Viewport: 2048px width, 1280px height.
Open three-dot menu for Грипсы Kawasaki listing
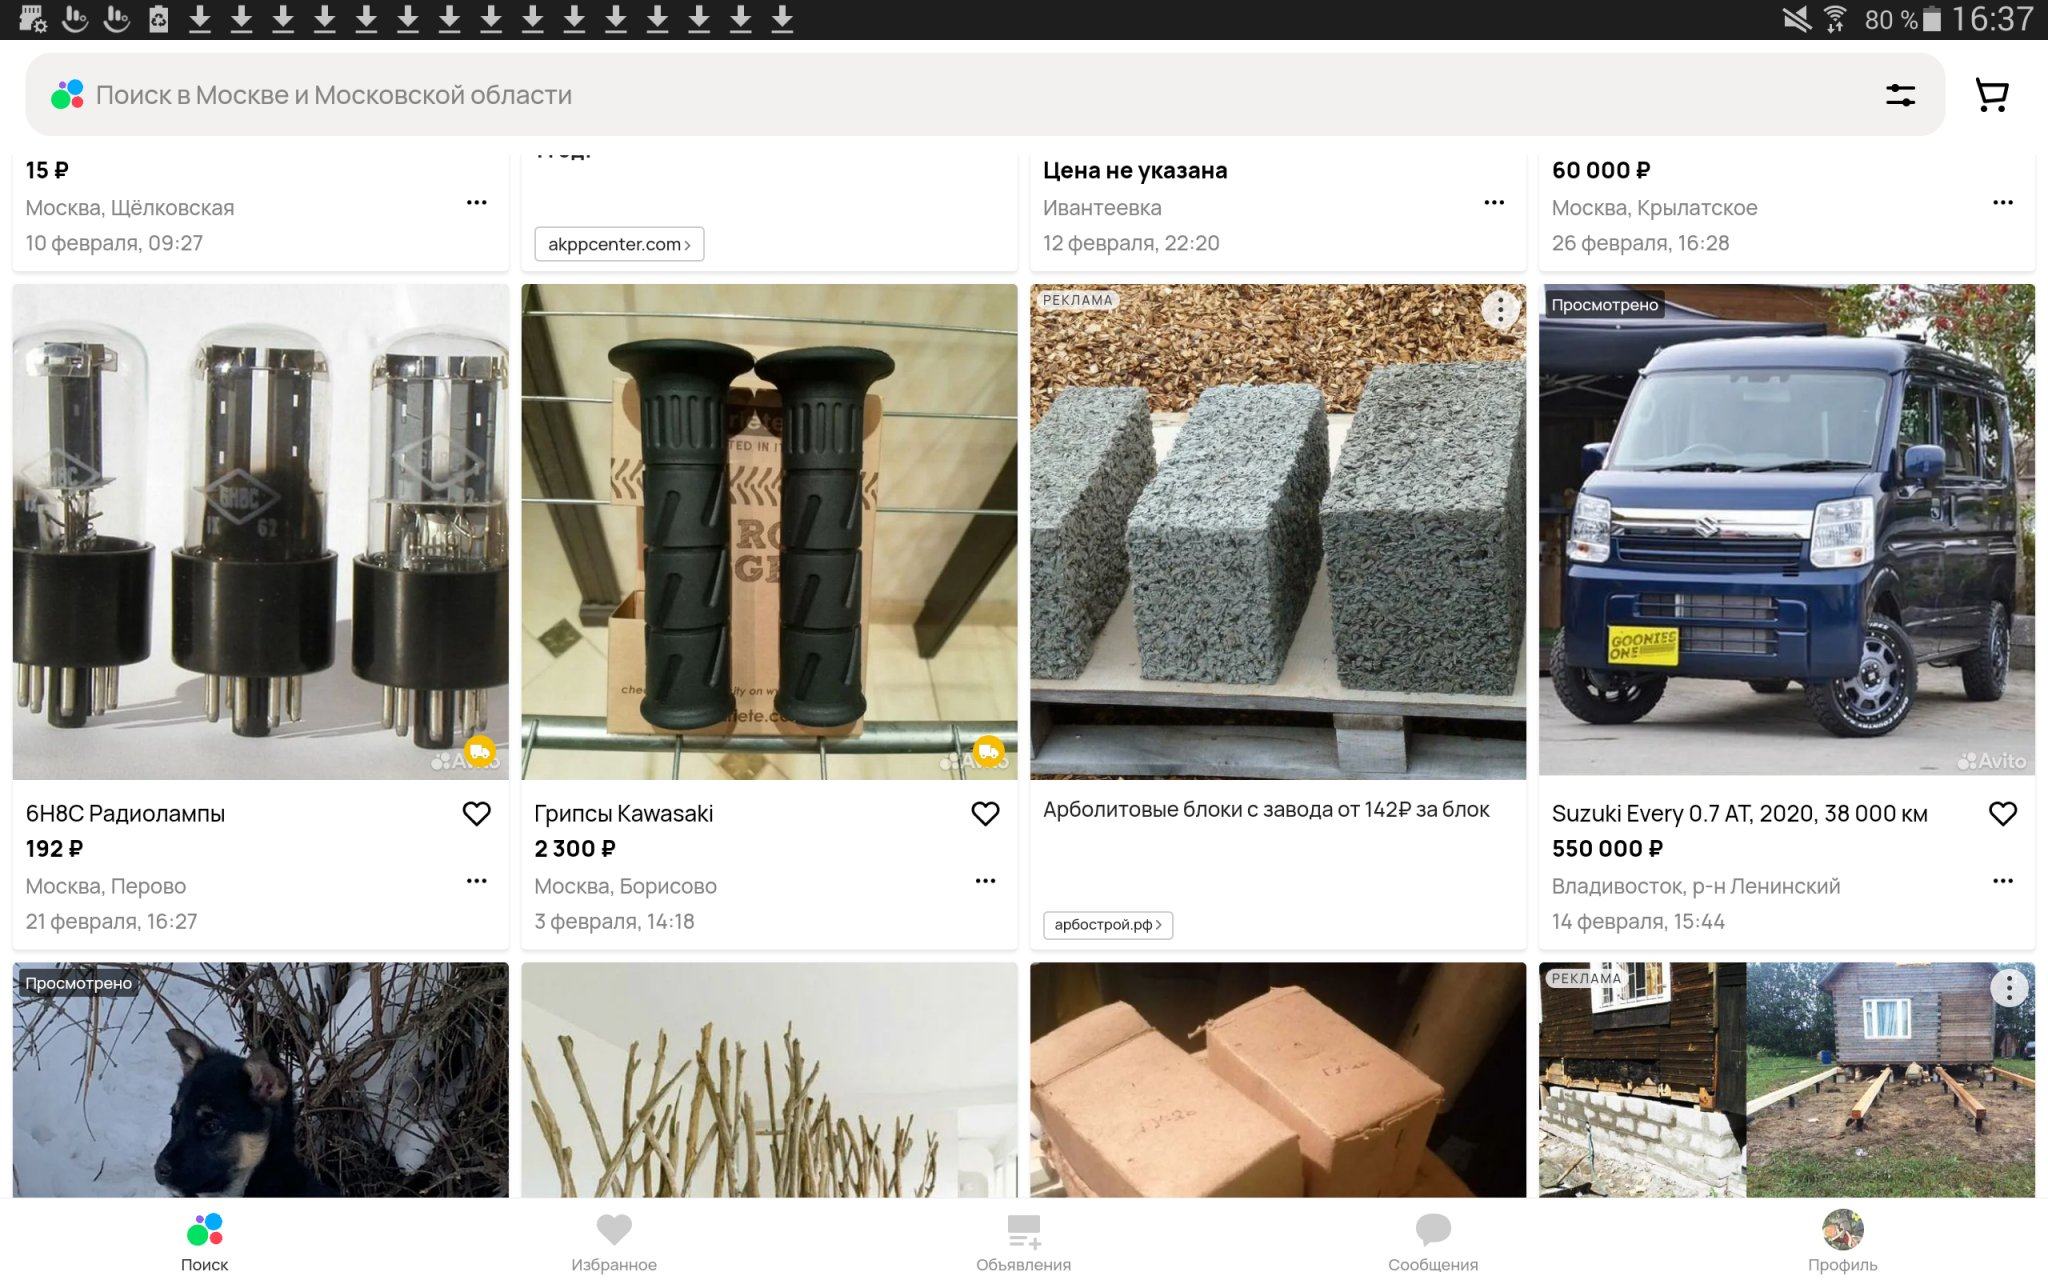click(985, 881)
